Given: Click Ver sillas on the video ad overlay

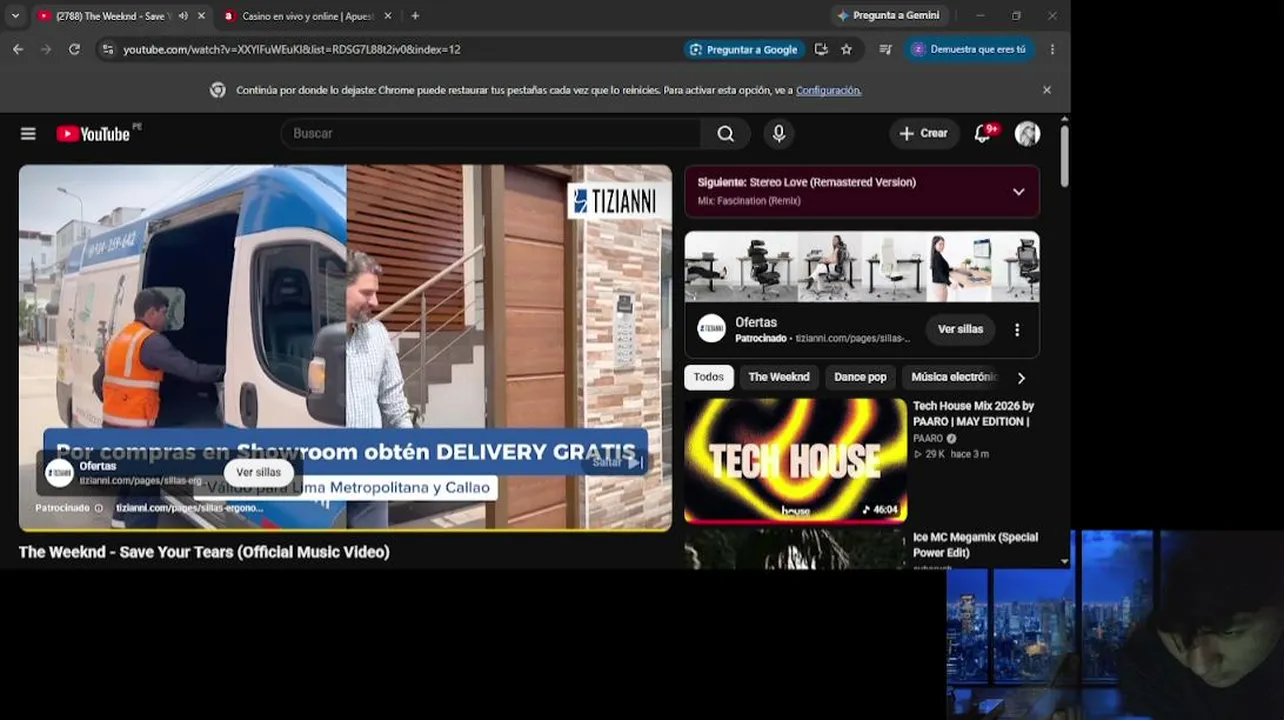Looking at the screenshot, I should pos(259,473).
